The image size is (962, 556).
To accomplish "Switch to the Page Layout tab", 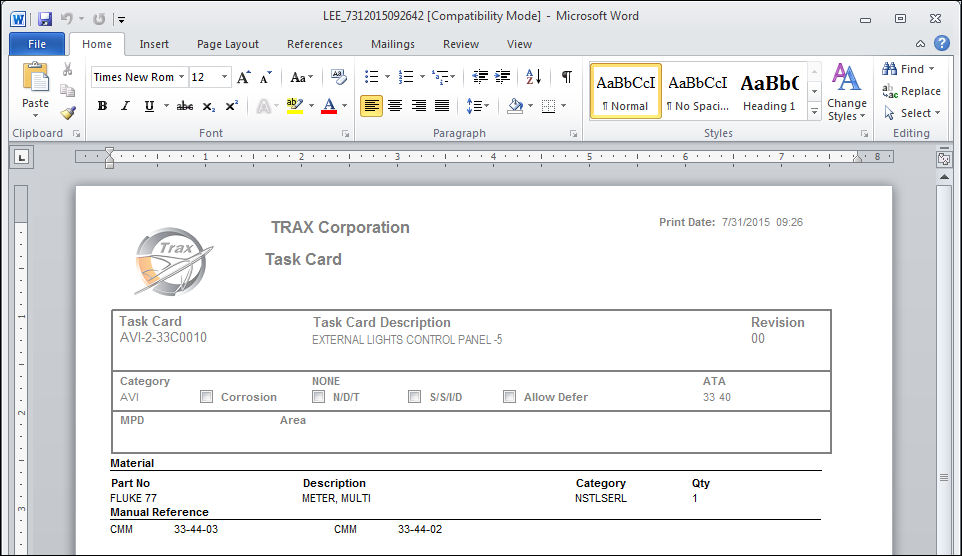I will tap(228, 44).
